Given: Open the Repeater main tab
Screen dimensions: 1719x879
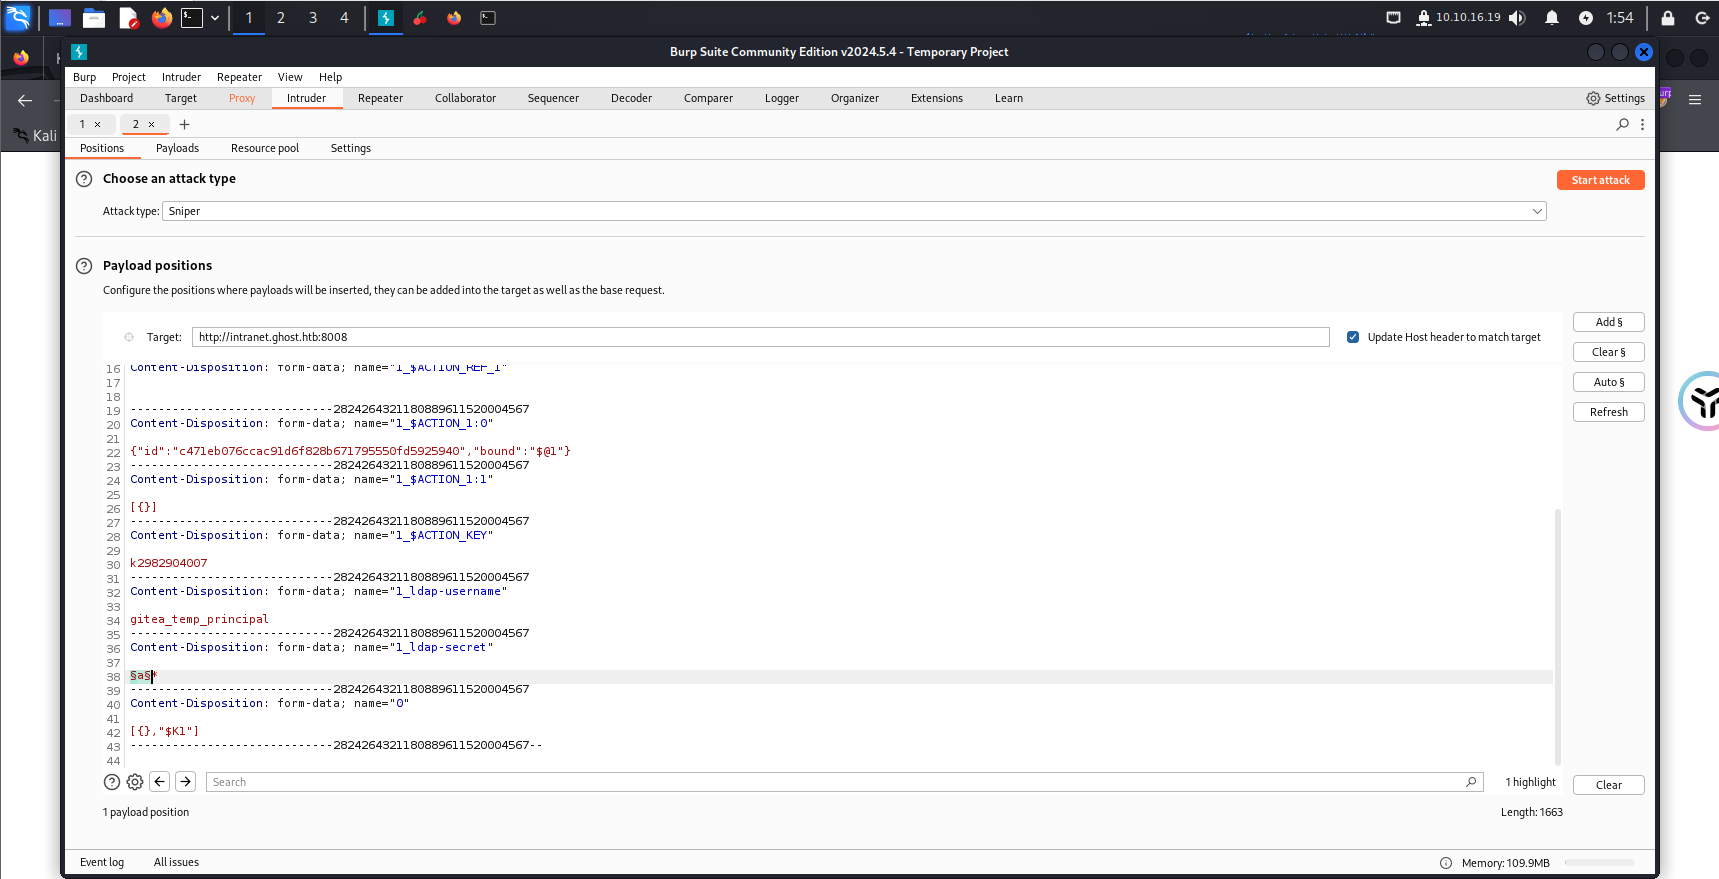Looking at the screenshot, I should point(380,98).
